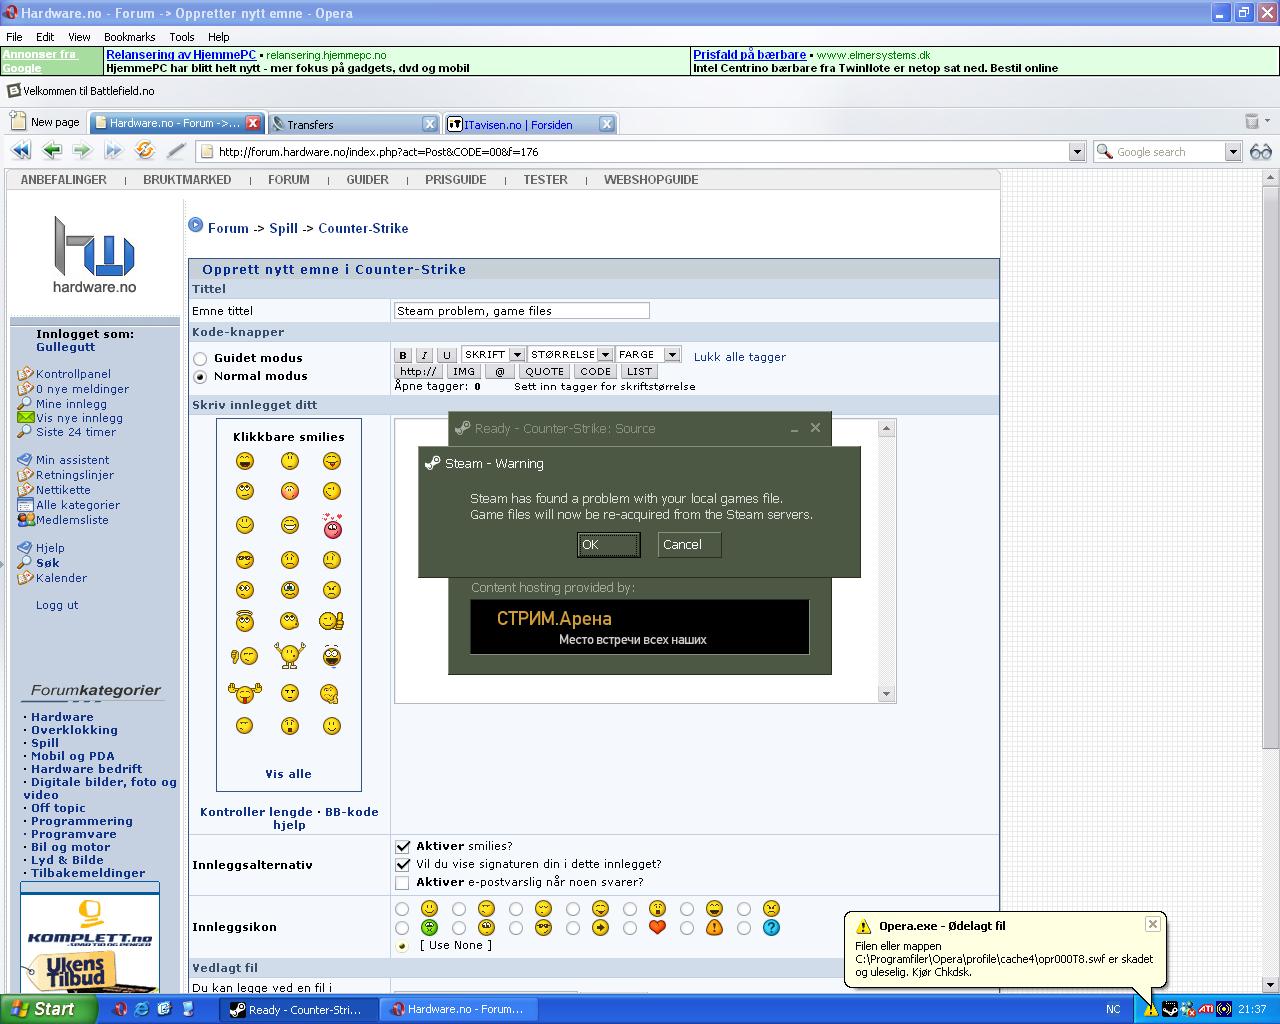
Task: Open the binoculars find icon
Action: (x=1261, y=151)
